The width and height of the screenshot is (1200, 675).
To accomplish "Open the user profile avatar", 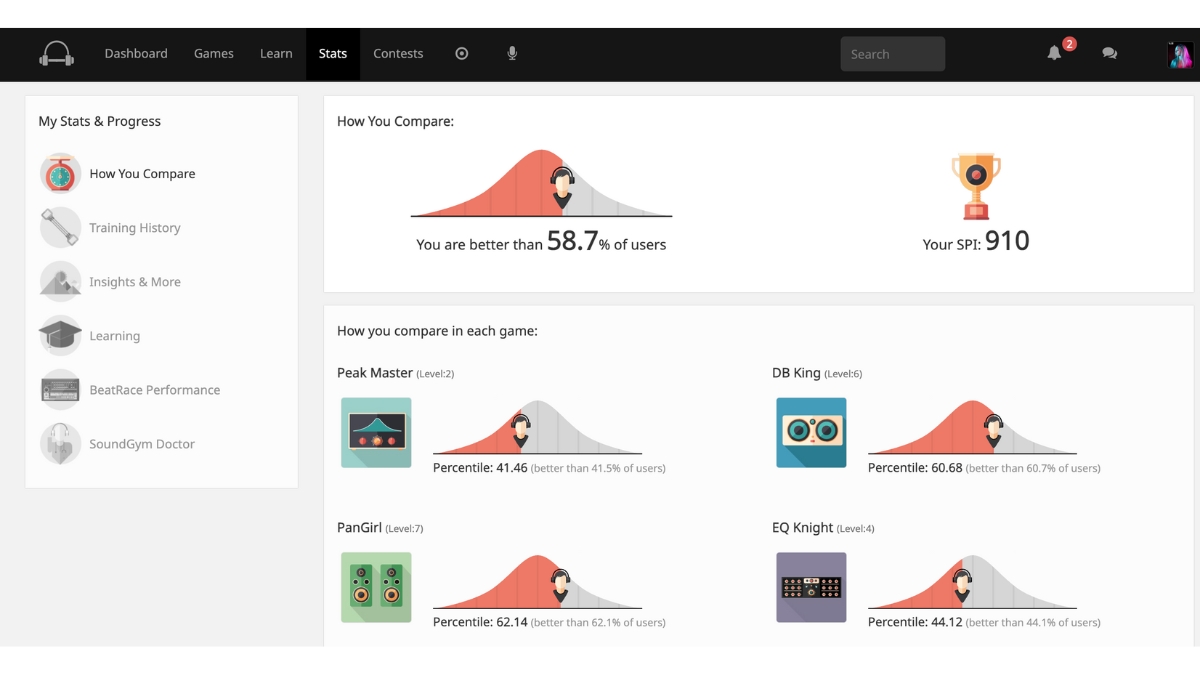I will [1179, 55].
